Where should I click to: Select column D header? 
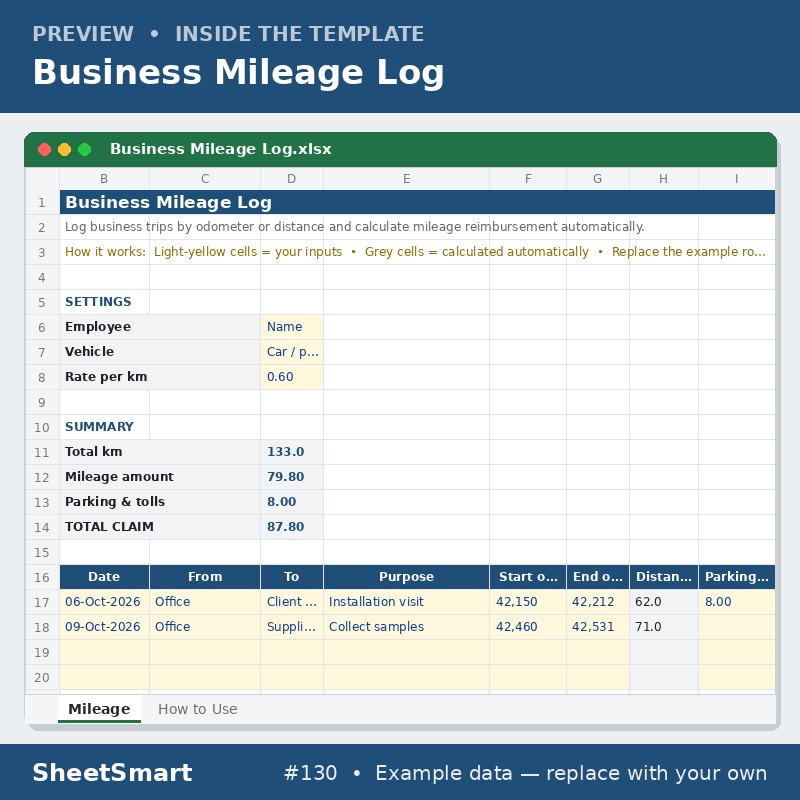coord(291,179)
